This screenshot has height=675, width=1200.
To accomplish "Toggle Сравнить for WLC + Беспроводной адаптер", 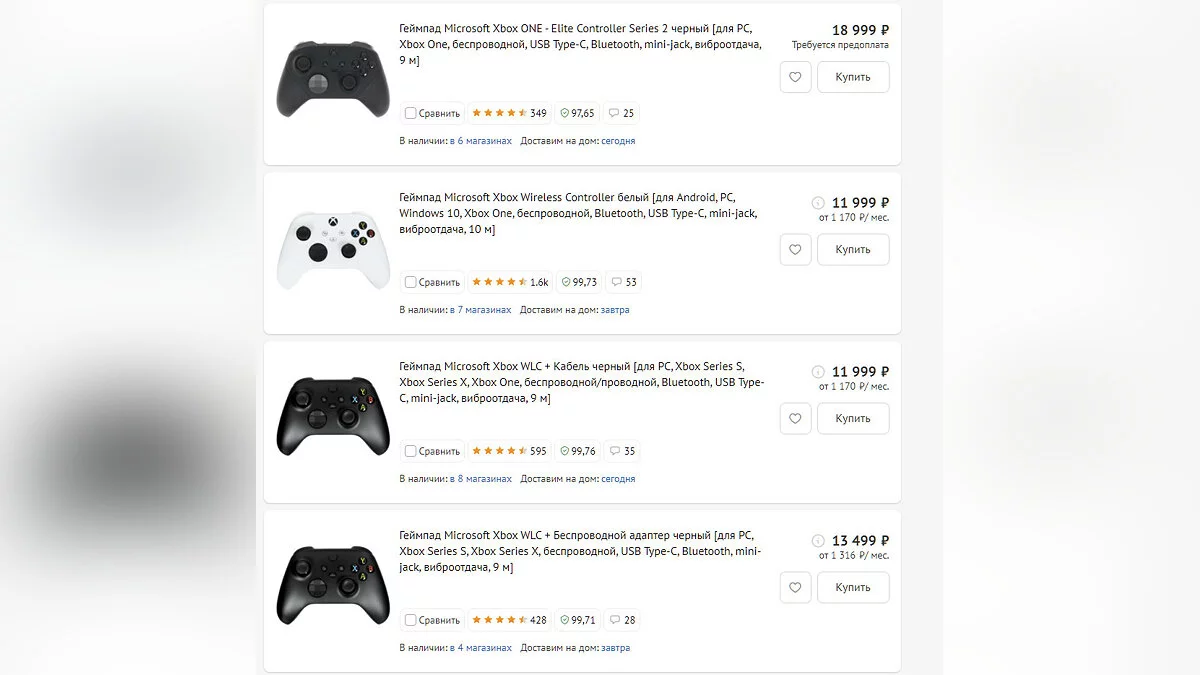I will (x=411, y=620).
